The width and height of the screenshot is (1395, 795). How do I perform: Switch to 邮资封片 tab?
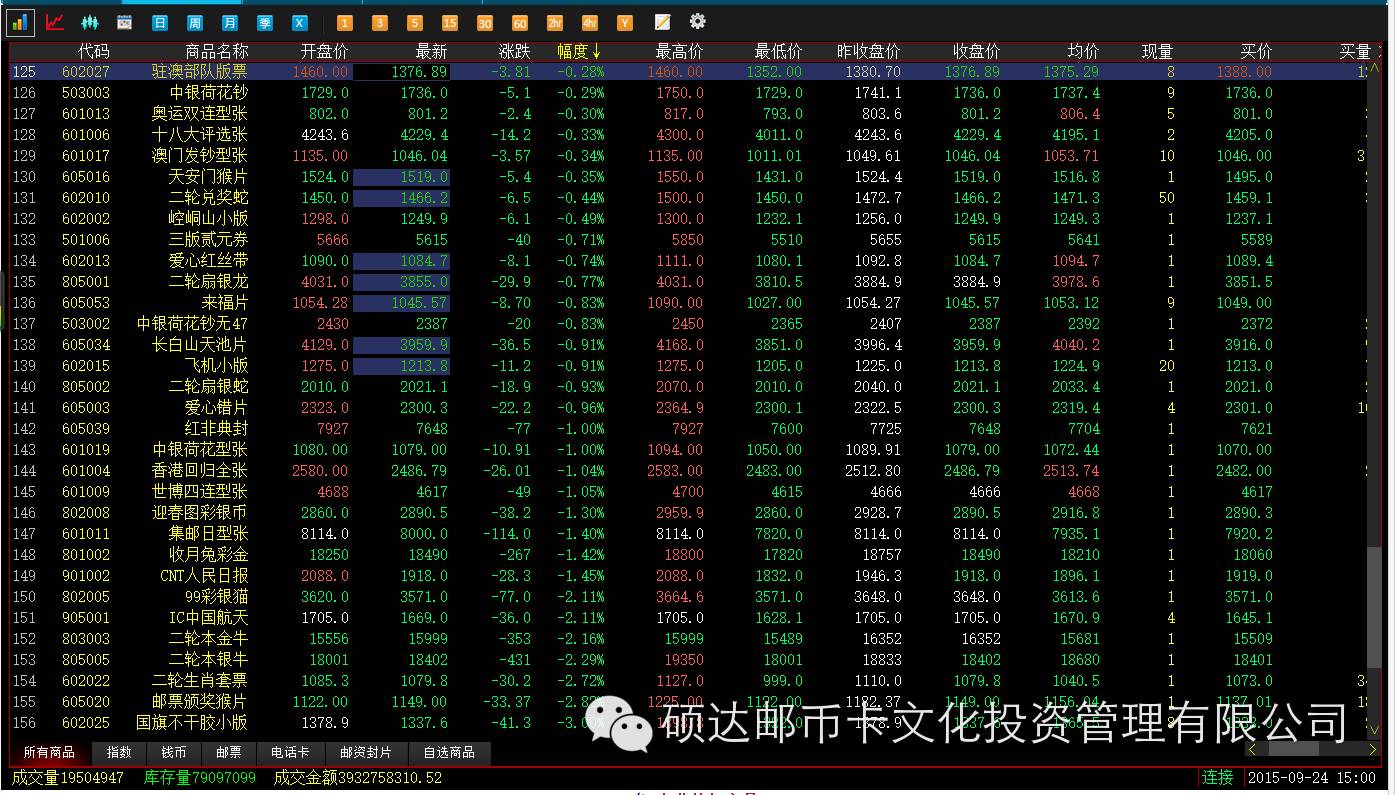pos(366,752)
